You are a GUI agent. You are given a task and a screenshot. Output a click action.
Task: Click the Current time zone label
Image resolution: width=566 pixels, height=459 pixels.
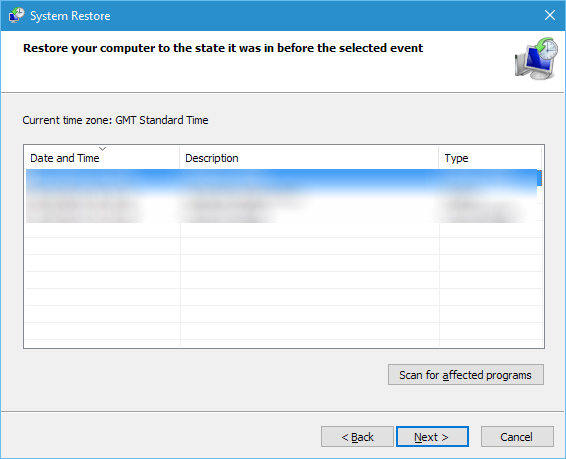115,120
